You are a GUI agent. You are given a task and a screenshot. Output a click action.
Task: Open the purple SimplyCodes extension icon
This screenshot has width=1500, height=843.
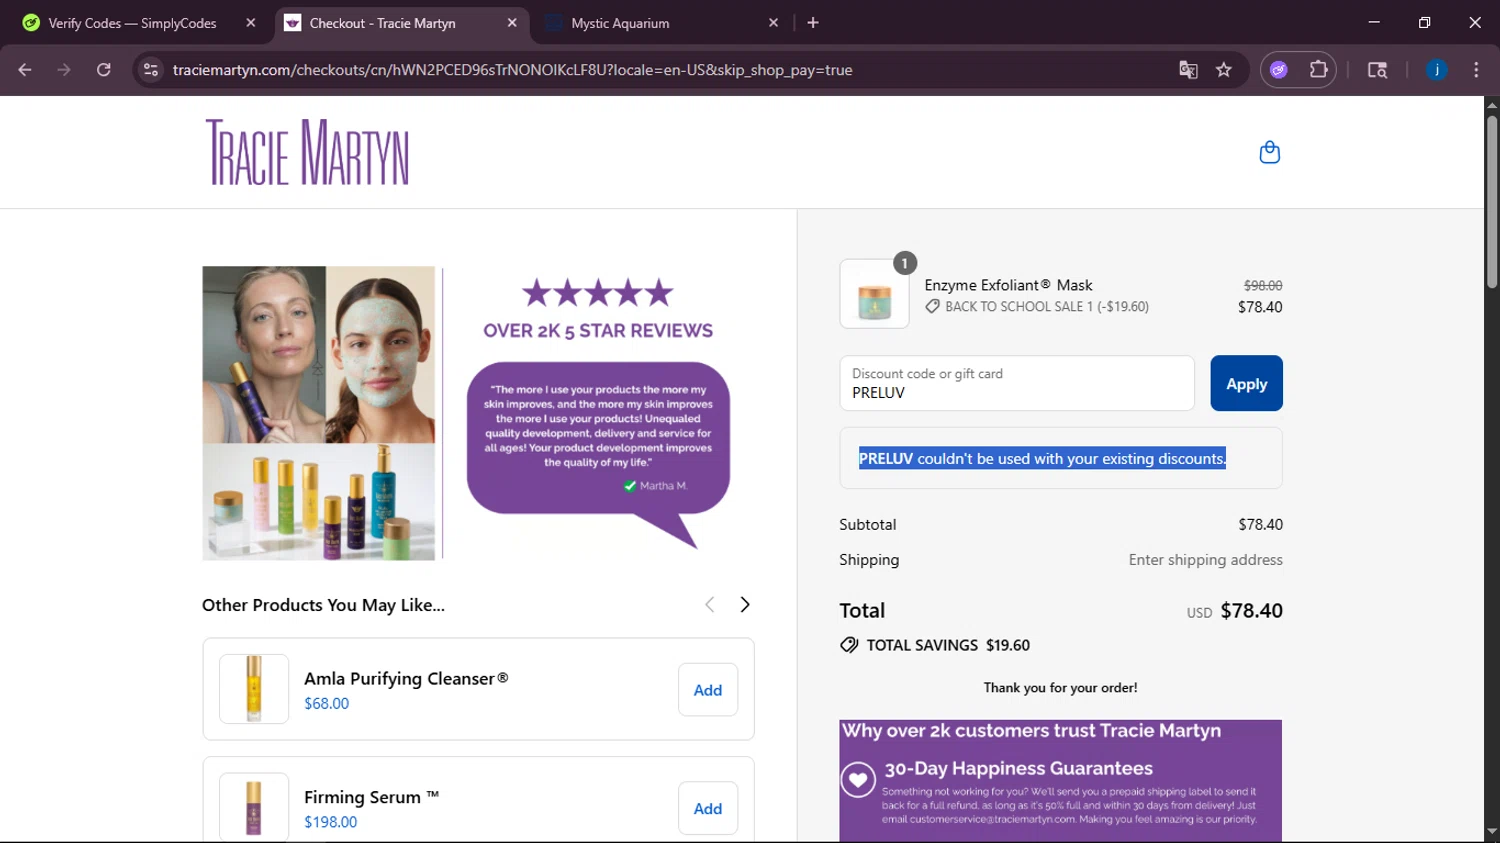(1279, 70)
